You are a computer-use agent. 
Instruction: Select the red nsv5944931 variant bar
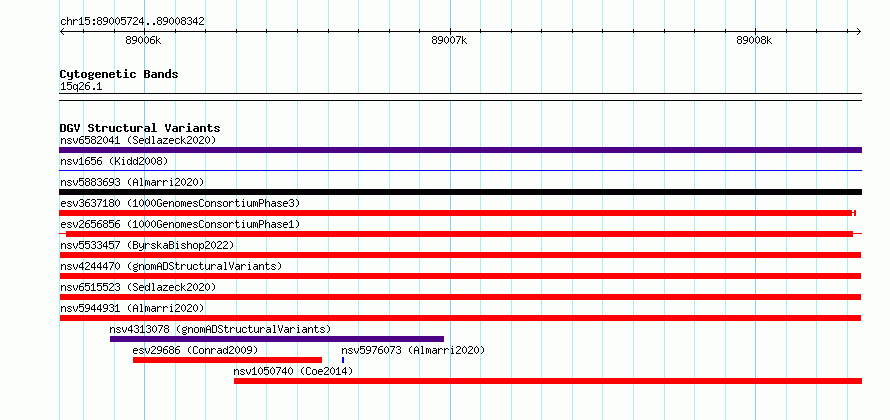(460, 318)
